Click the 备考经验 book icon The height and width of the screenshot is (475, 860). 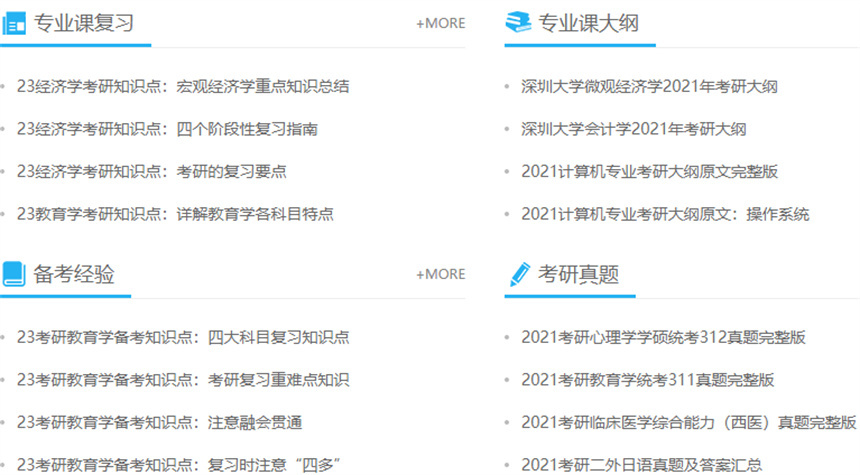point(14,274)
